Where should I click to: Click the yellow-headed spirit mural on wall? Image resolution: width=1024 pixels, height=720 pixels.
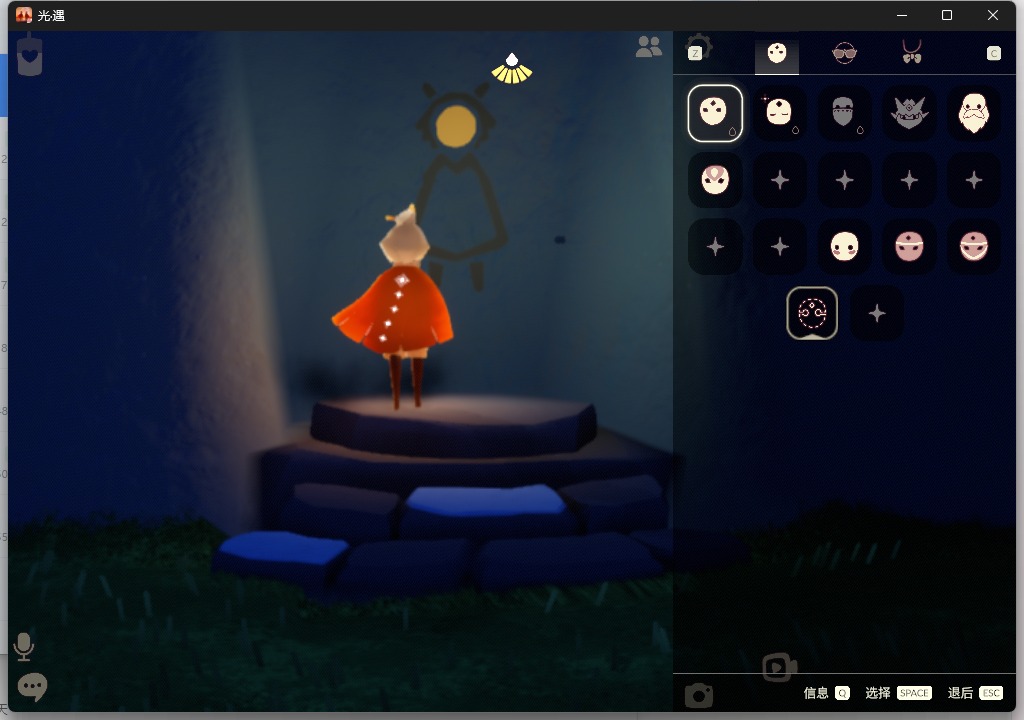point(460,186)
